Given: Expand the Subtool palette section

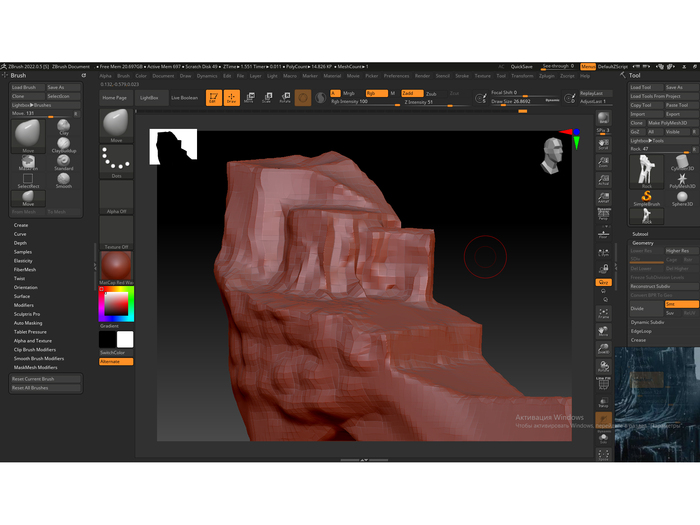Looking at the screenshot, I should [640, 234].
